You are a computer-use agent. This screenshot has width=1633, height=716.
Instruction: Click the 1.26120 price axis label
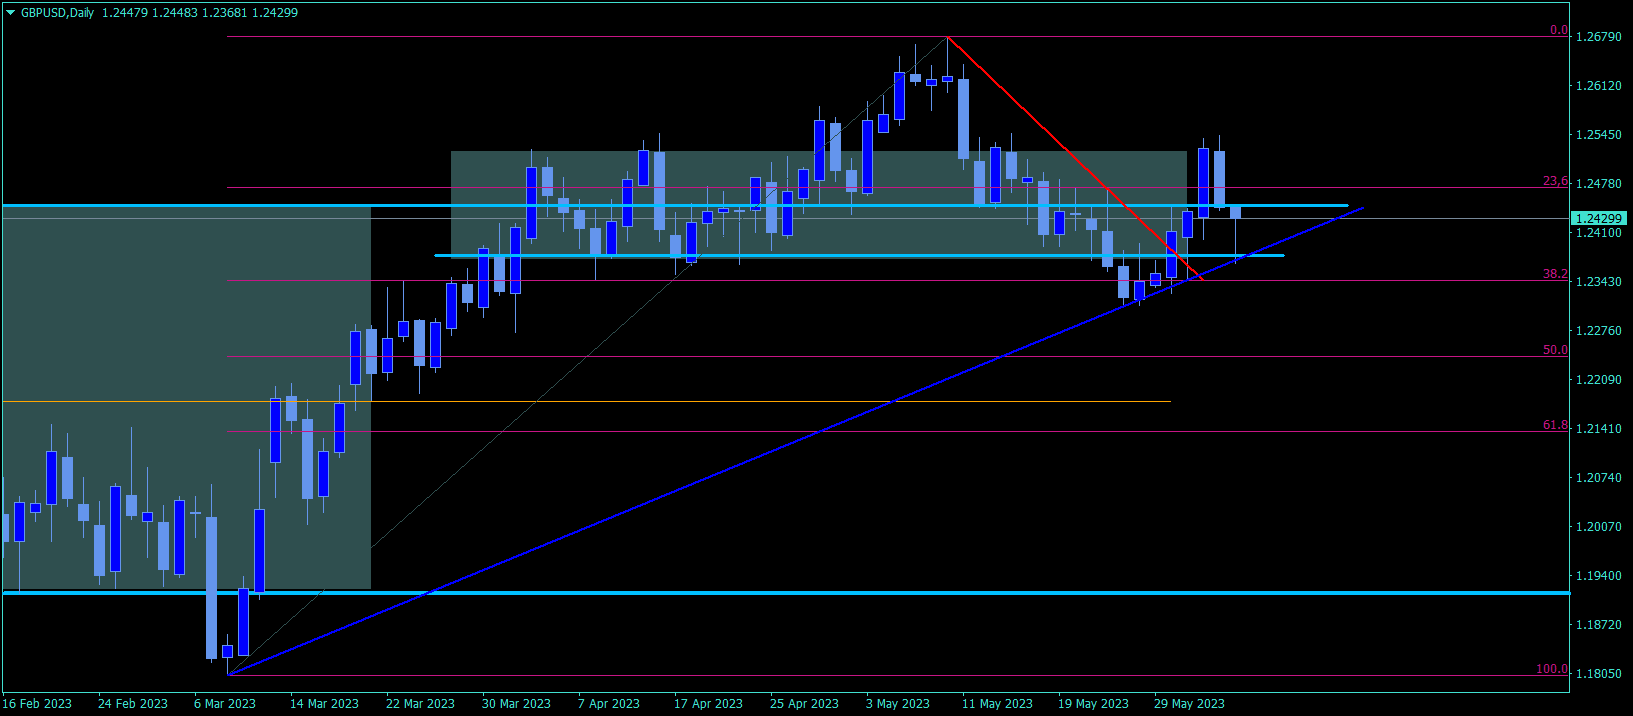1599,86
